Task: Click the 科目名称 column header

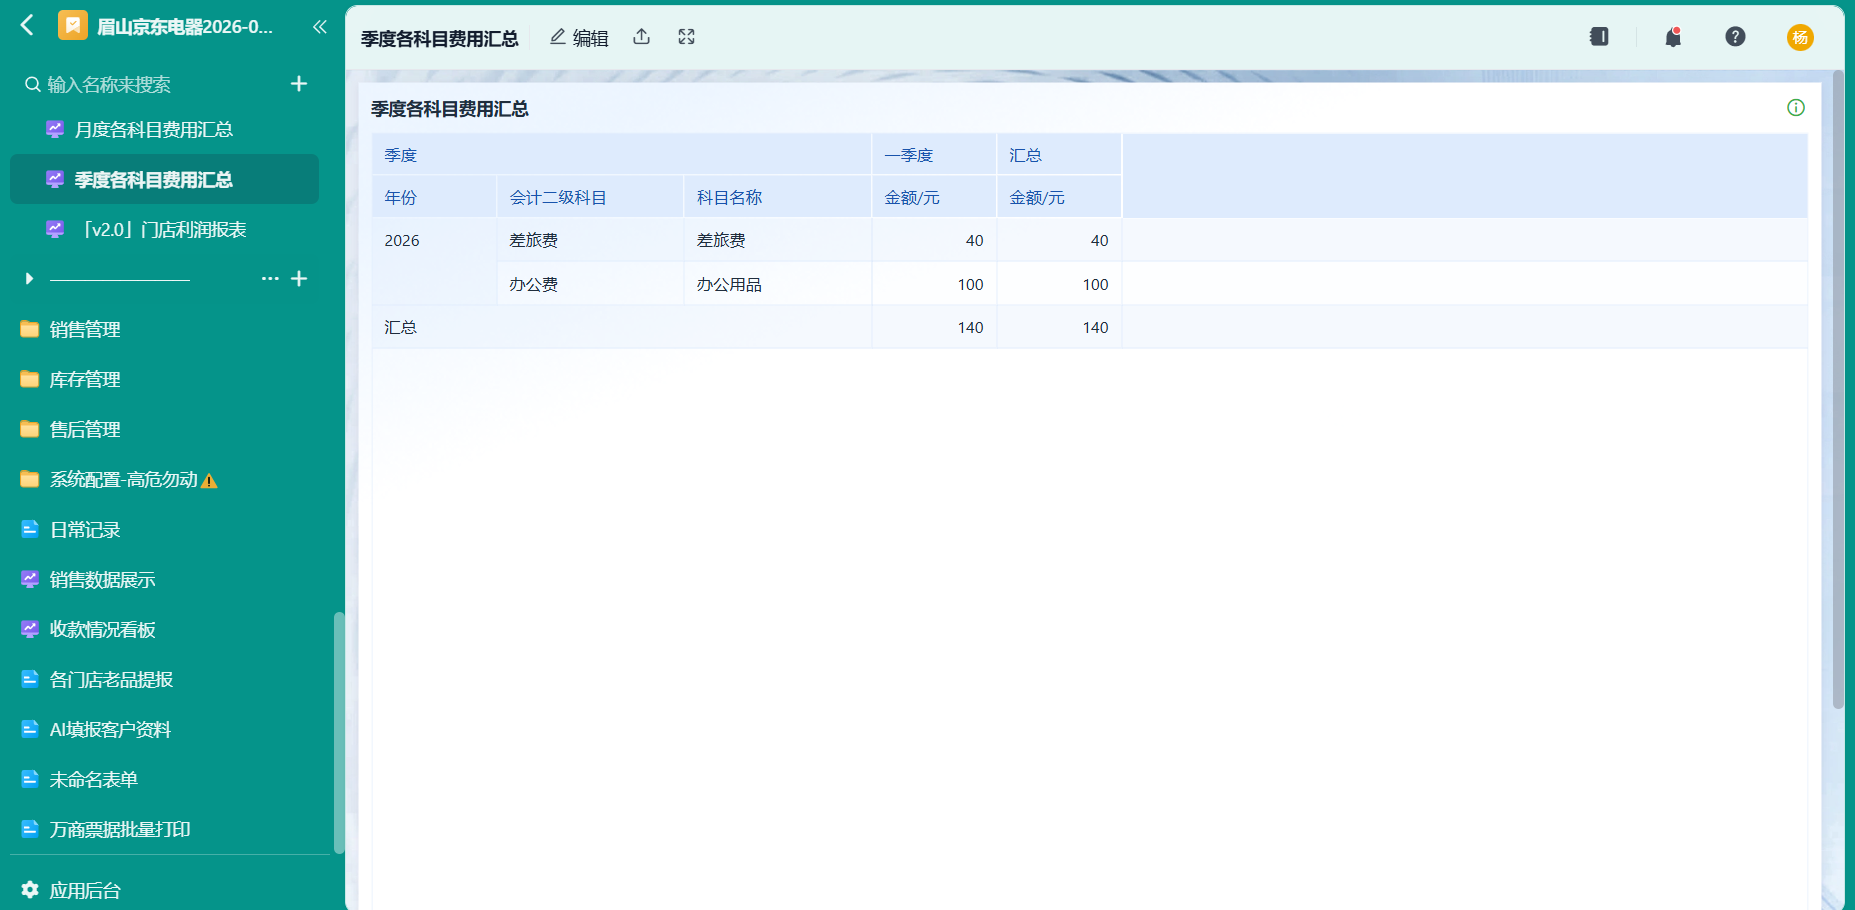Action: 777,197
